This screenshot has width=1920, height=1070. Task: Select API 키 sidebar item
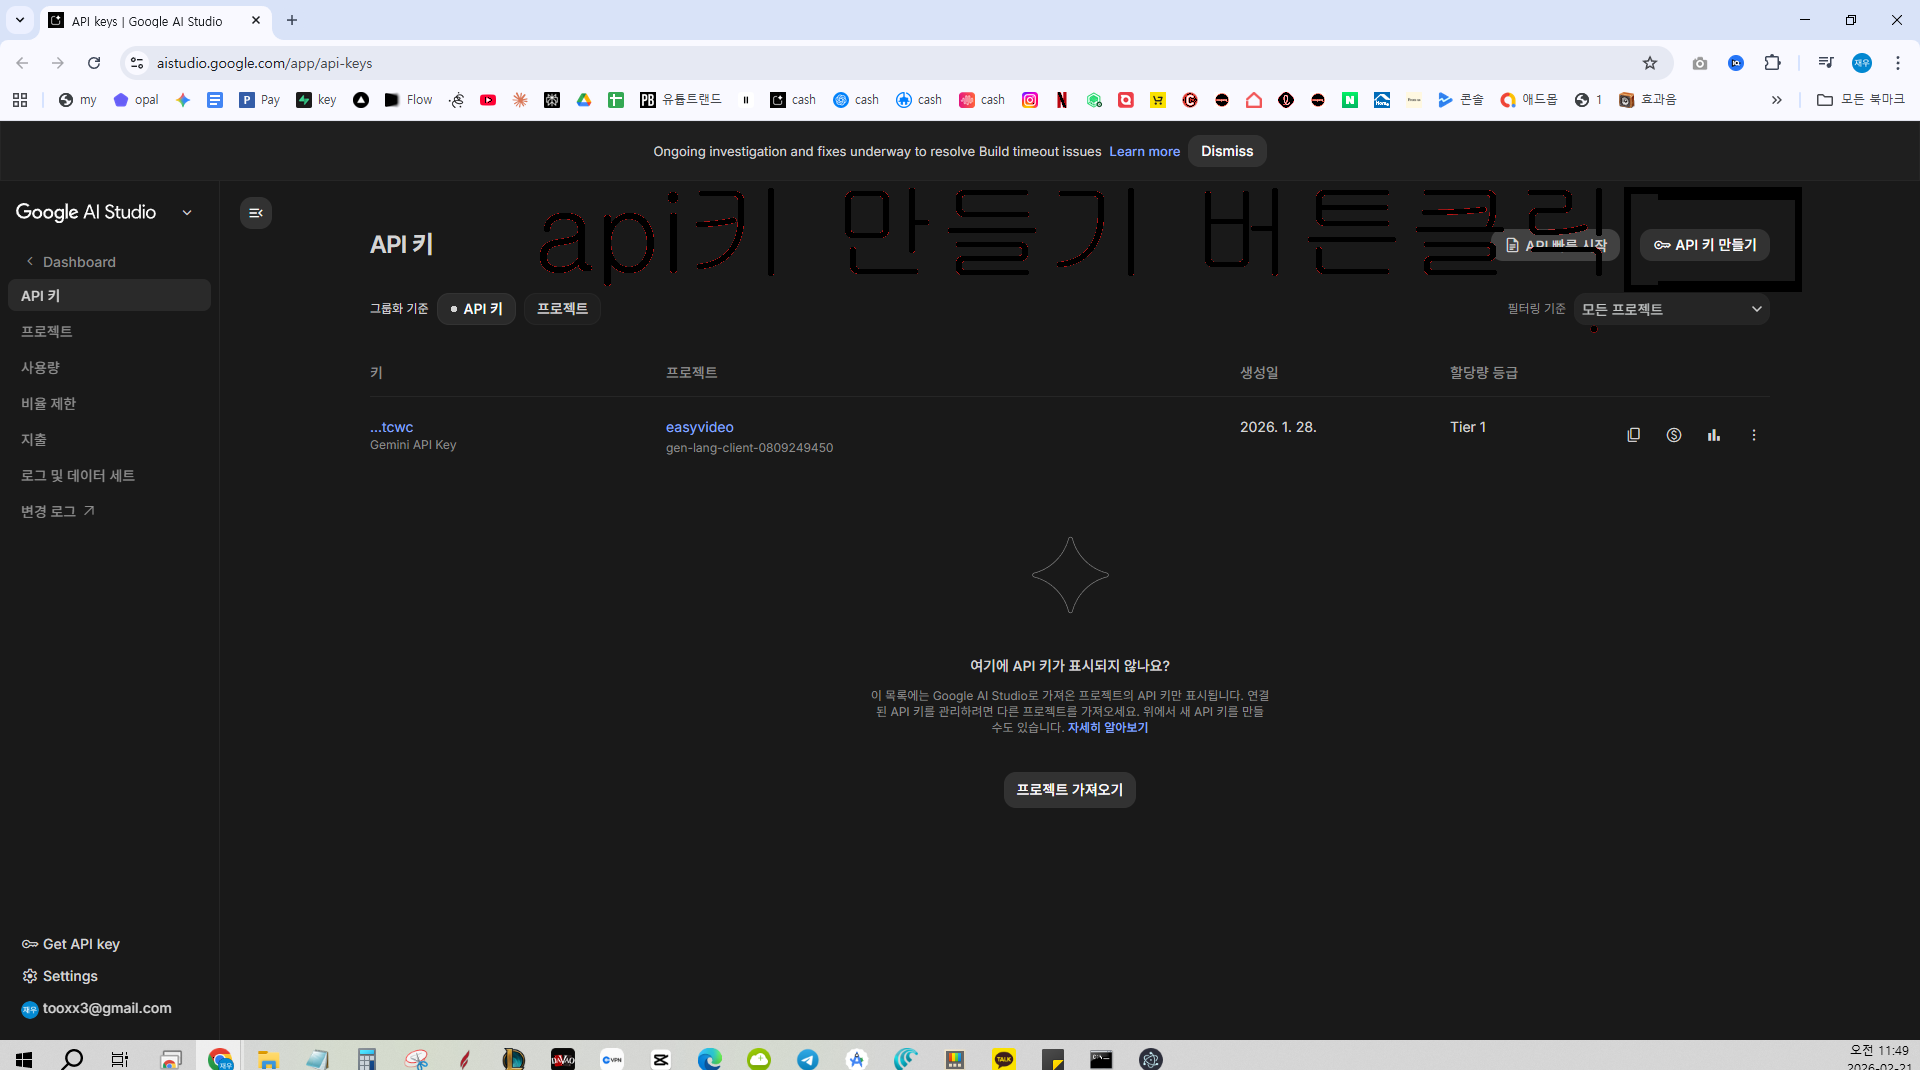pyautogui.click(x=109, y=296)
